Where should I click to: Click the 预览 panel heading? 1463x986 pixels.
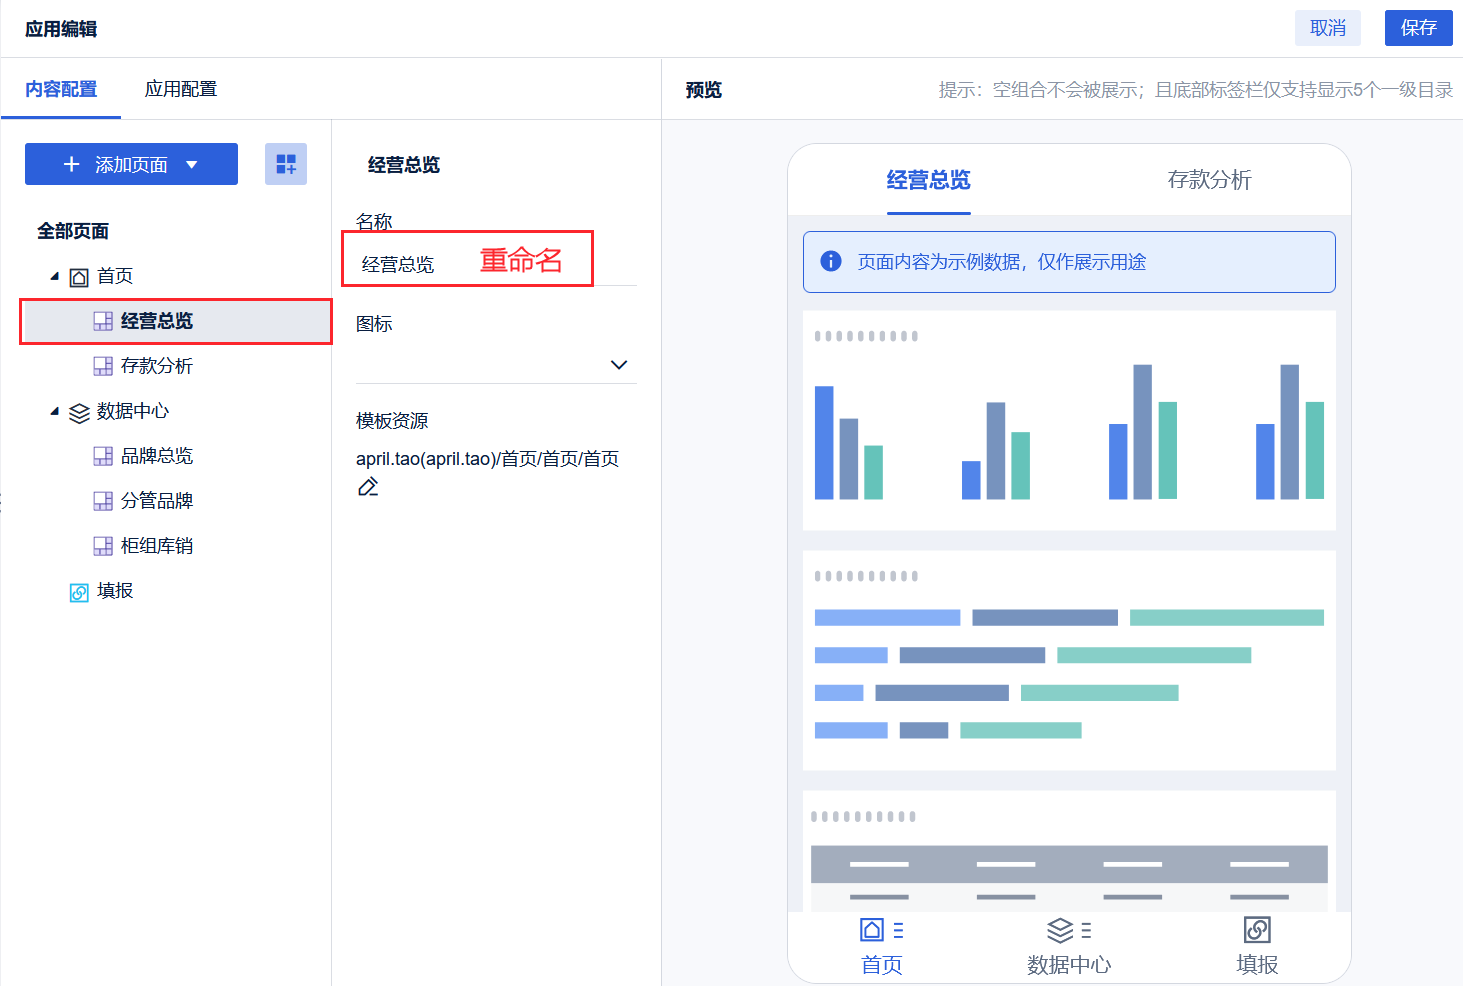[704, 90]
